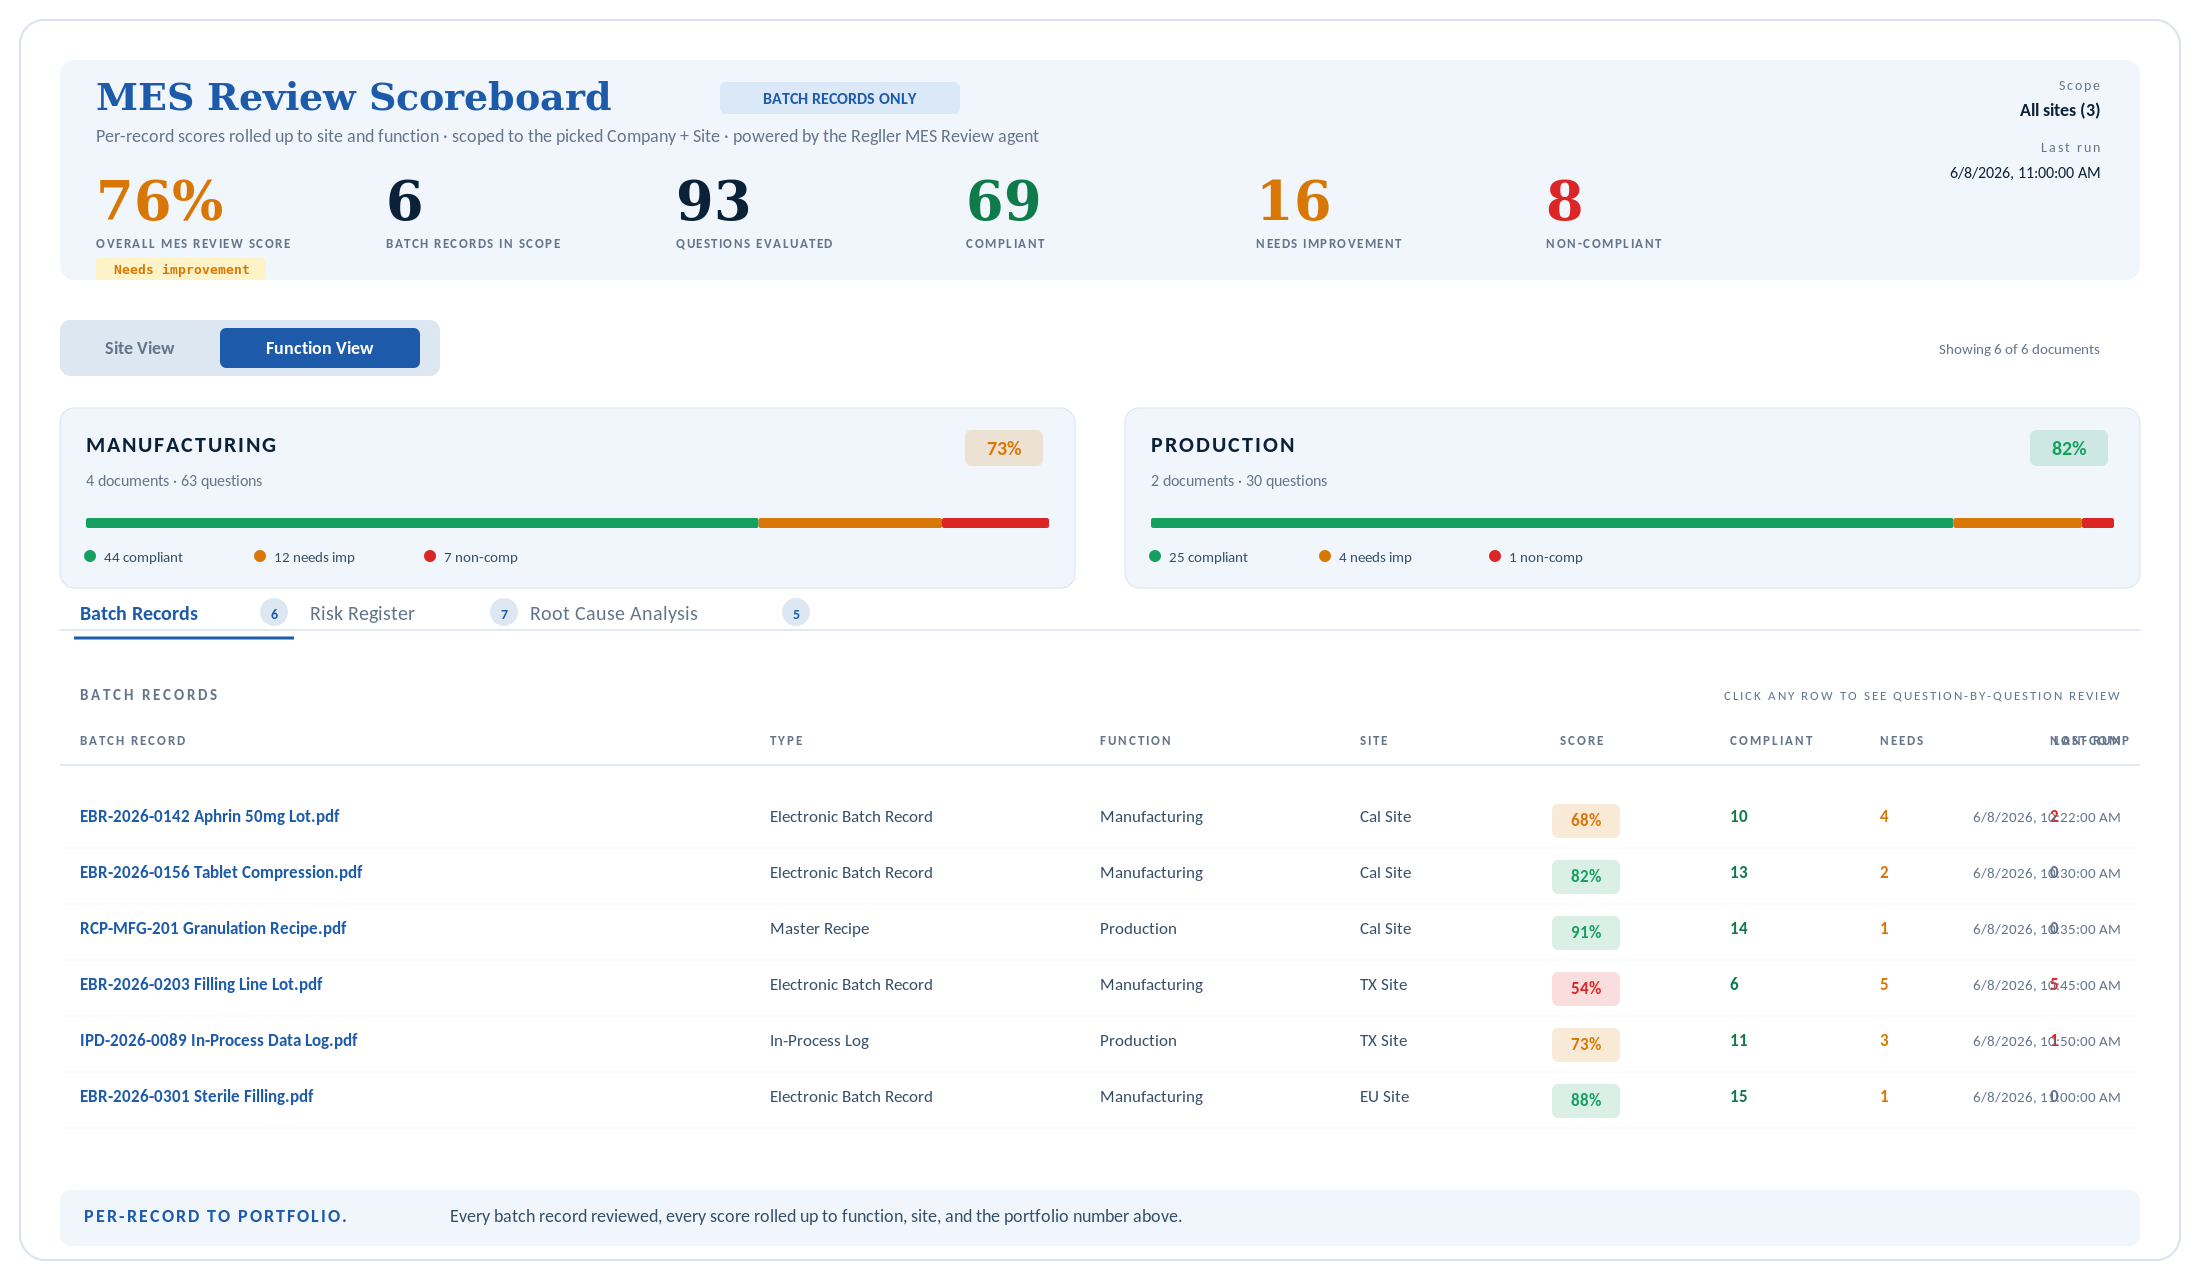Click the BATCH RECORDS ONLY filter badge
Image resolution: width=2200 pixels, height=1280 pixels.
pyautogui.click(x=840, y=98)
